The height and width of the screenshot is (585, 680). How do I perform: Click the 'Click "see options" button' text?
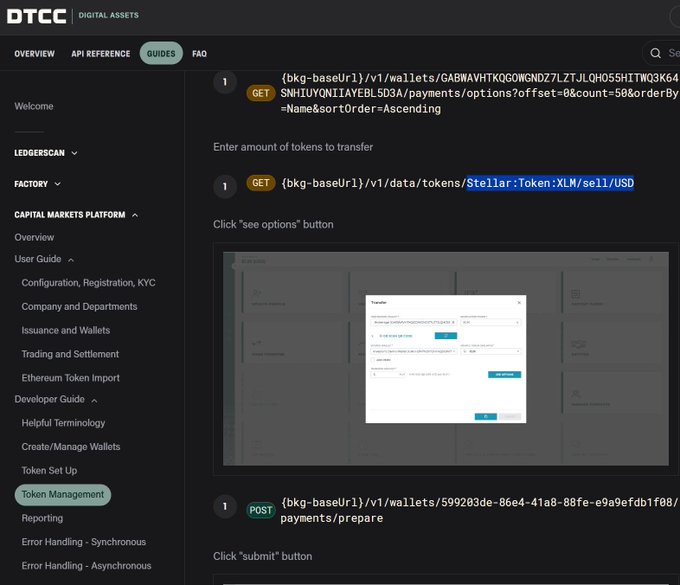[x=273, y=225]
